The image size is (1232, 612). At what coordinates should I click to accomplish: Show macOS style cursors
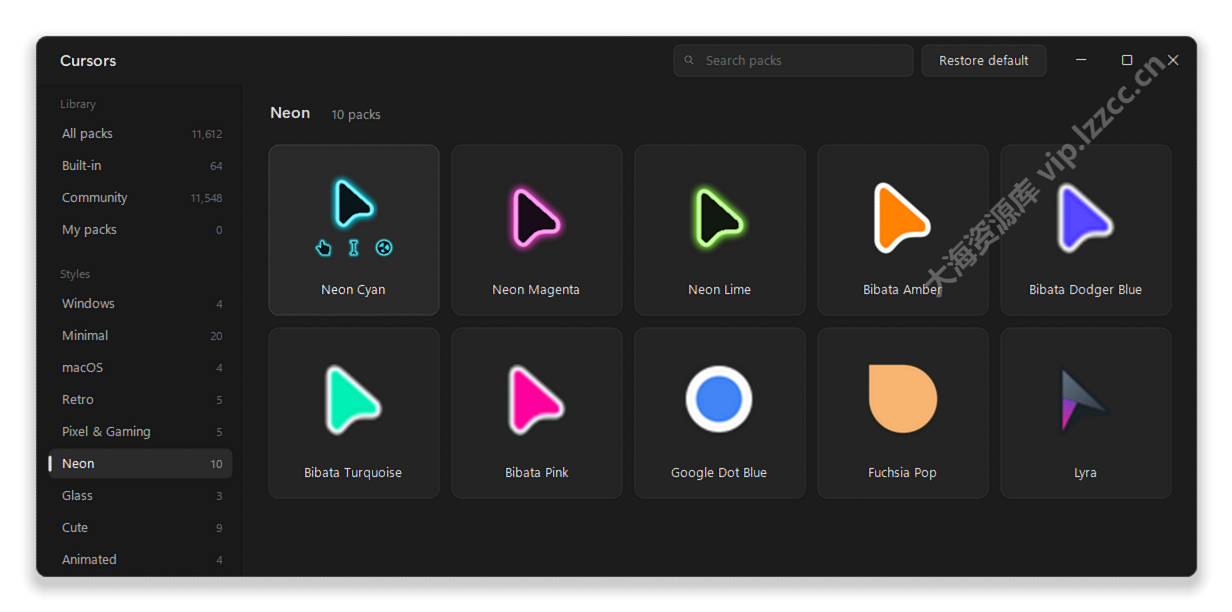point(140,368)
